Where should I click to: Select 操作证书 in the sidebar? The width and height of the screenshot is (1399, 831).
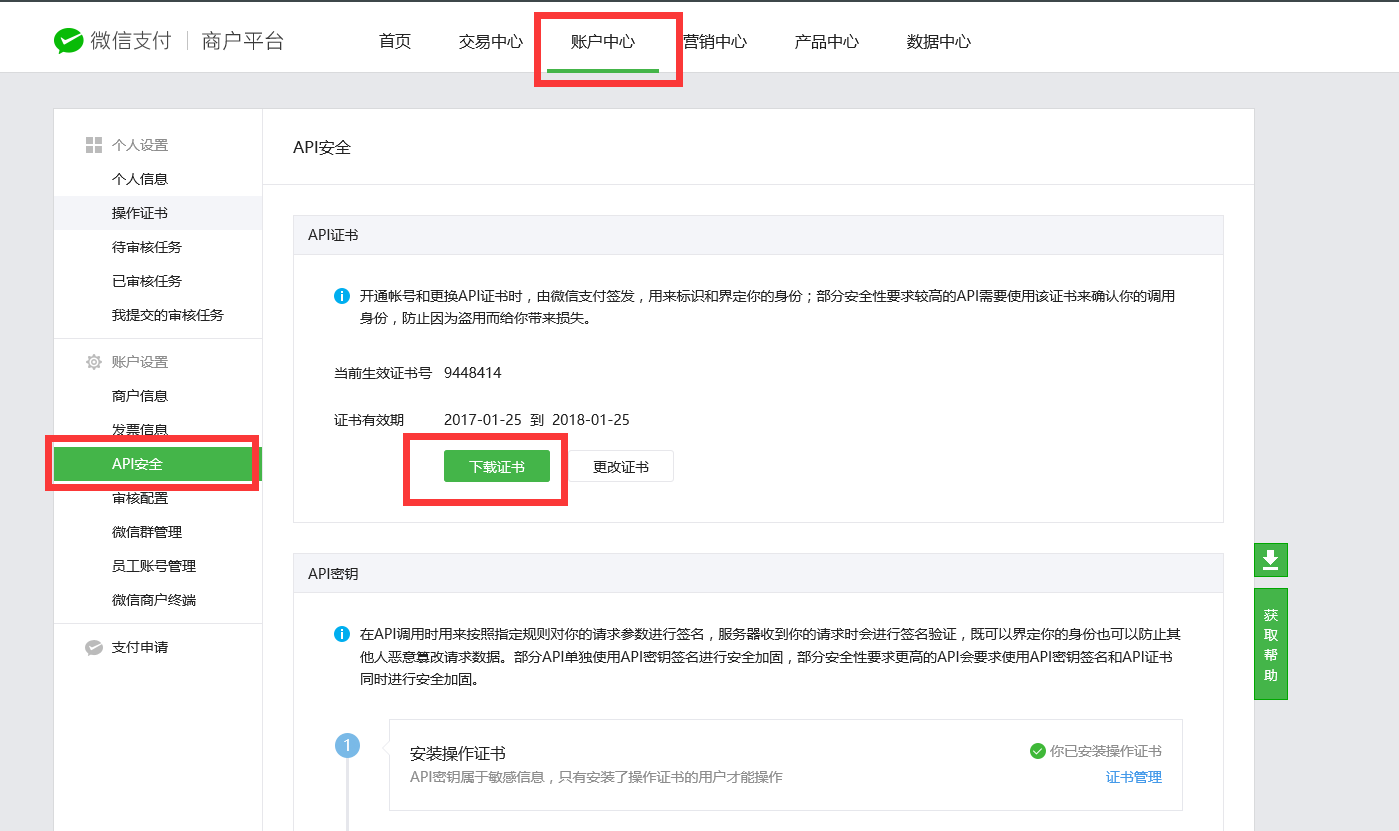tap(140, 213)
